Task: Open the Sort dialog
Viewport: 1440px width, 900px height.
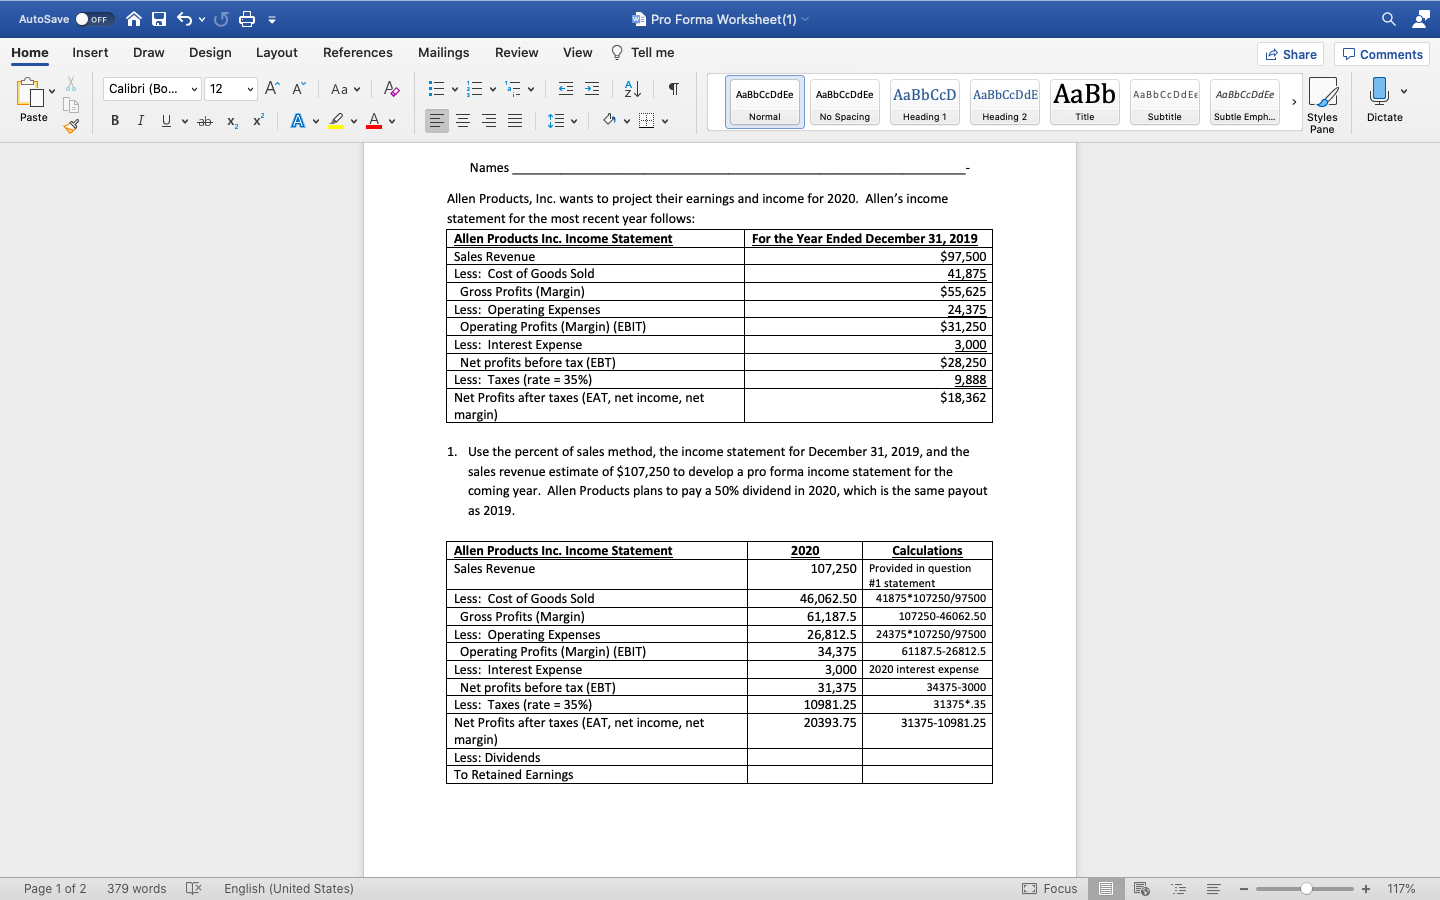Action: [x=630, y=89]
